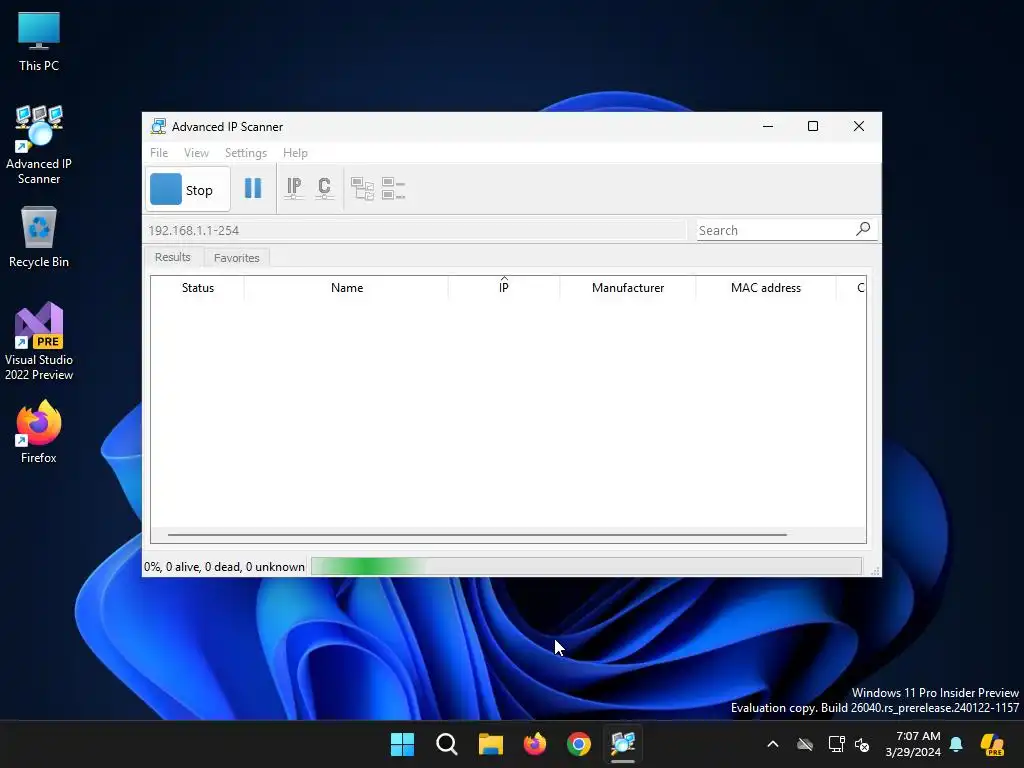Stop the running IP scan
The height and width of the screenshot is (768, 1024).
[187, 189]
